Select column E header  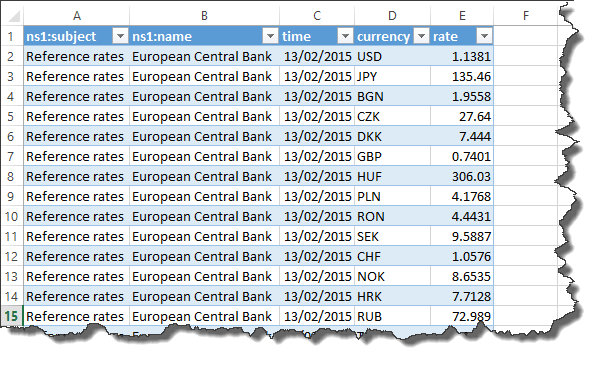coord(462,16)
